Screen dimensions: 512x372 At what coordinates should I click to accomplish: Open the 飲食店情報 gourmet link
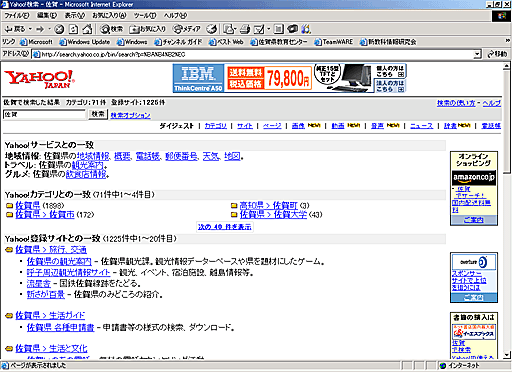(86, 174)
